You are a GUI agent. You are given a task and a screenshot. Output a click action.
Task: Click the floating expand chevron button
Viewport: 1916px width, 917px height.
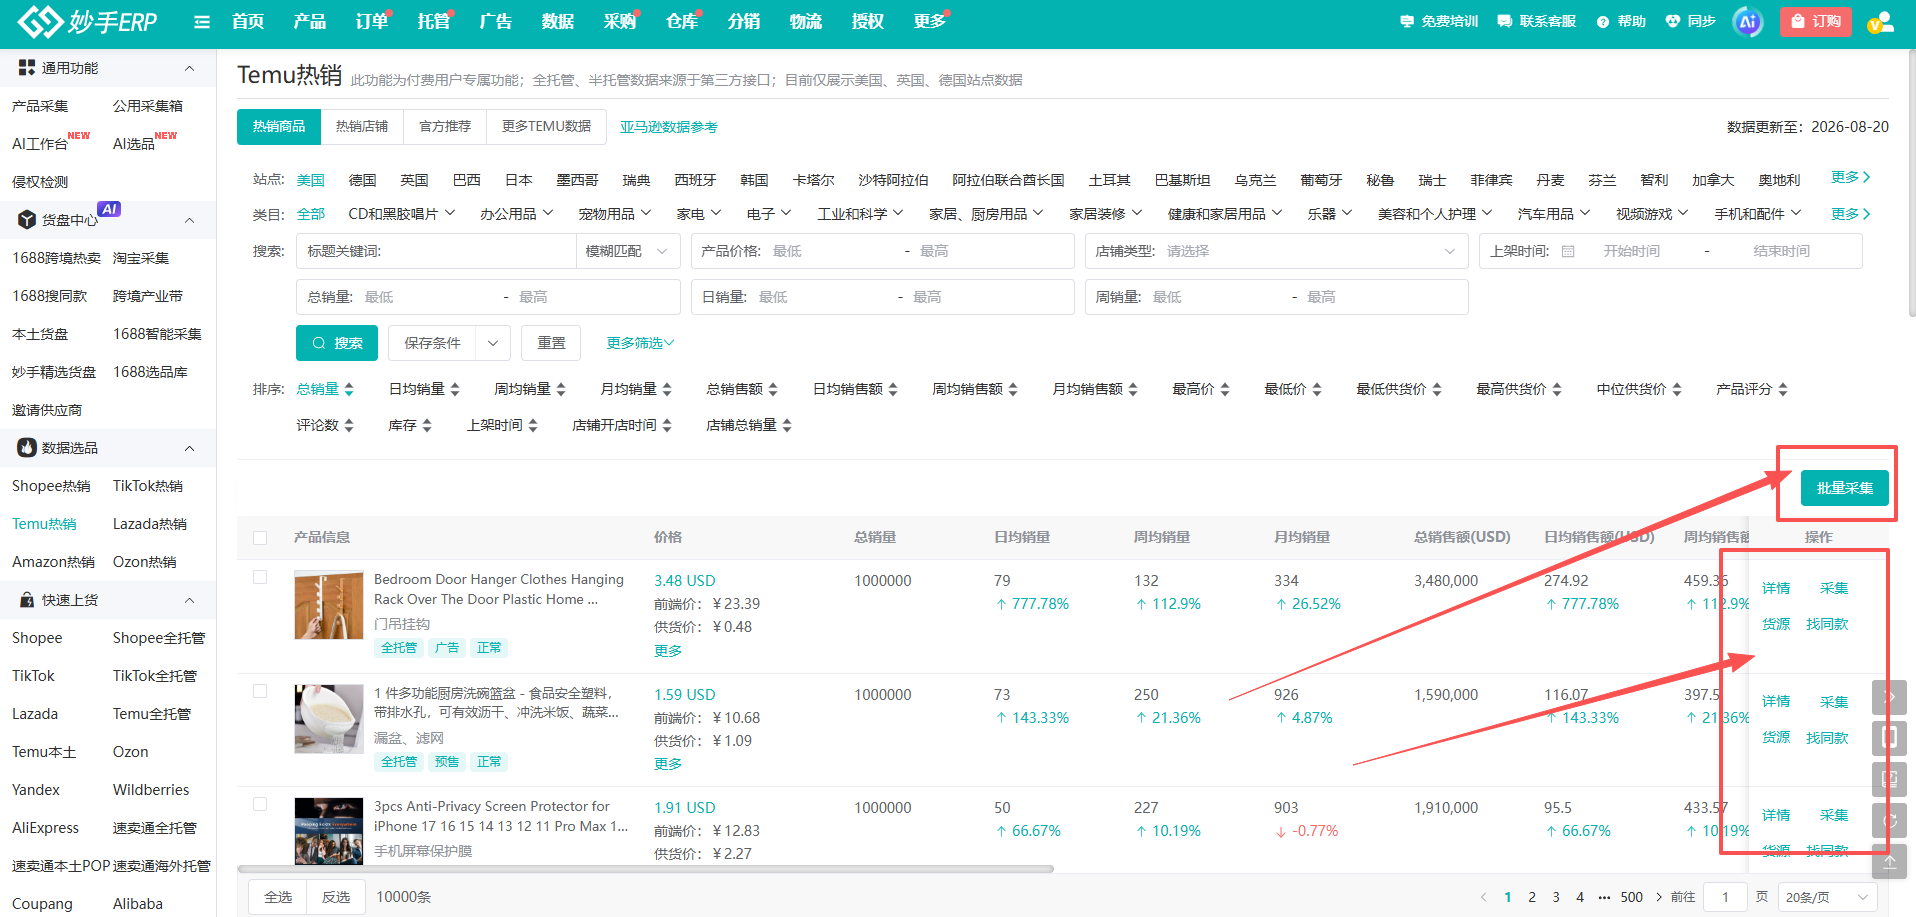tap(1889, 697)
